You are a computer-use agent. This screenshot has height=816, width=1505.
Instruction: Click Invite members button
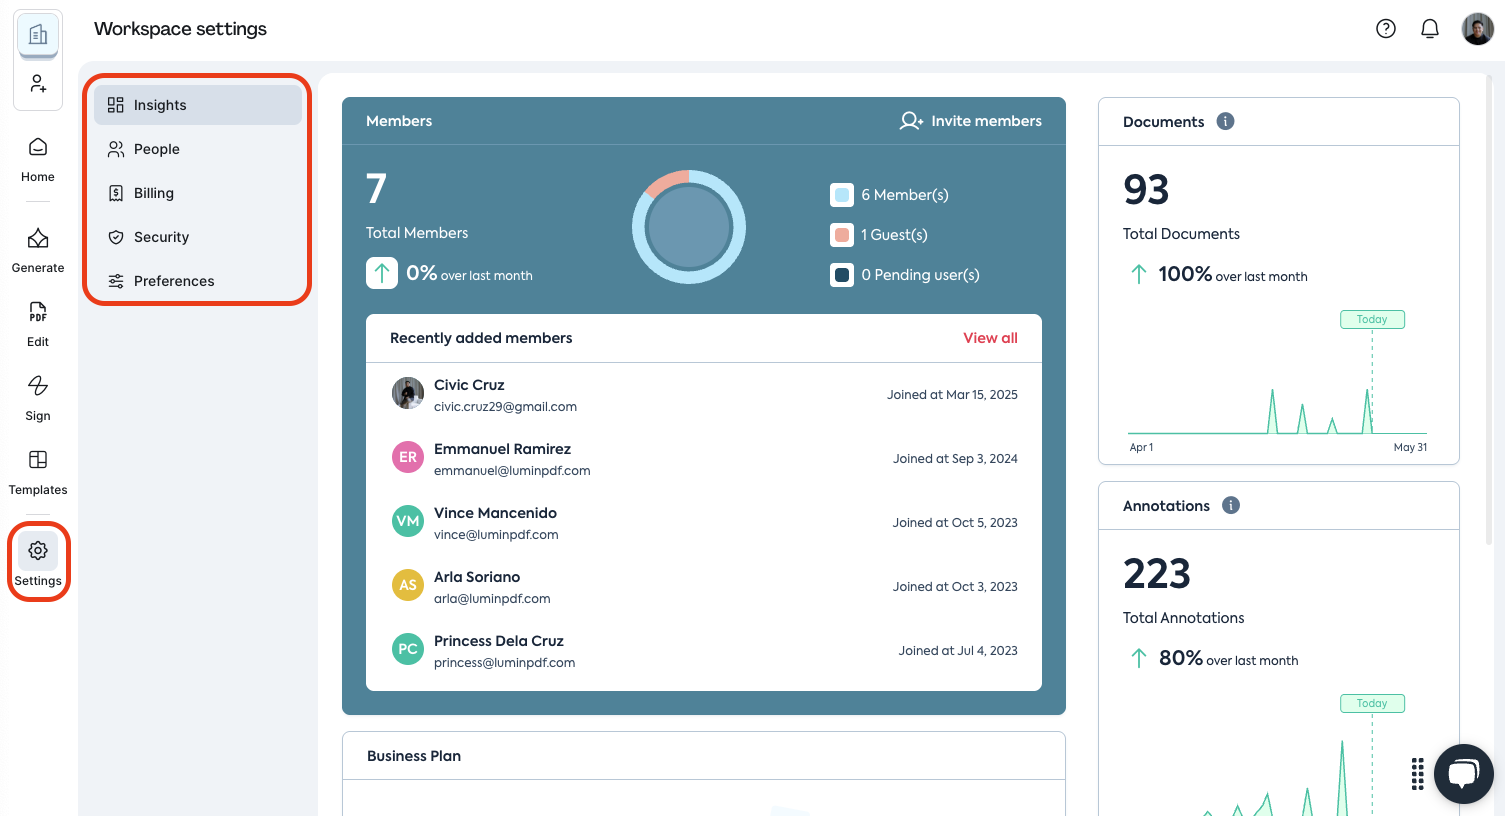coord(970,121)
